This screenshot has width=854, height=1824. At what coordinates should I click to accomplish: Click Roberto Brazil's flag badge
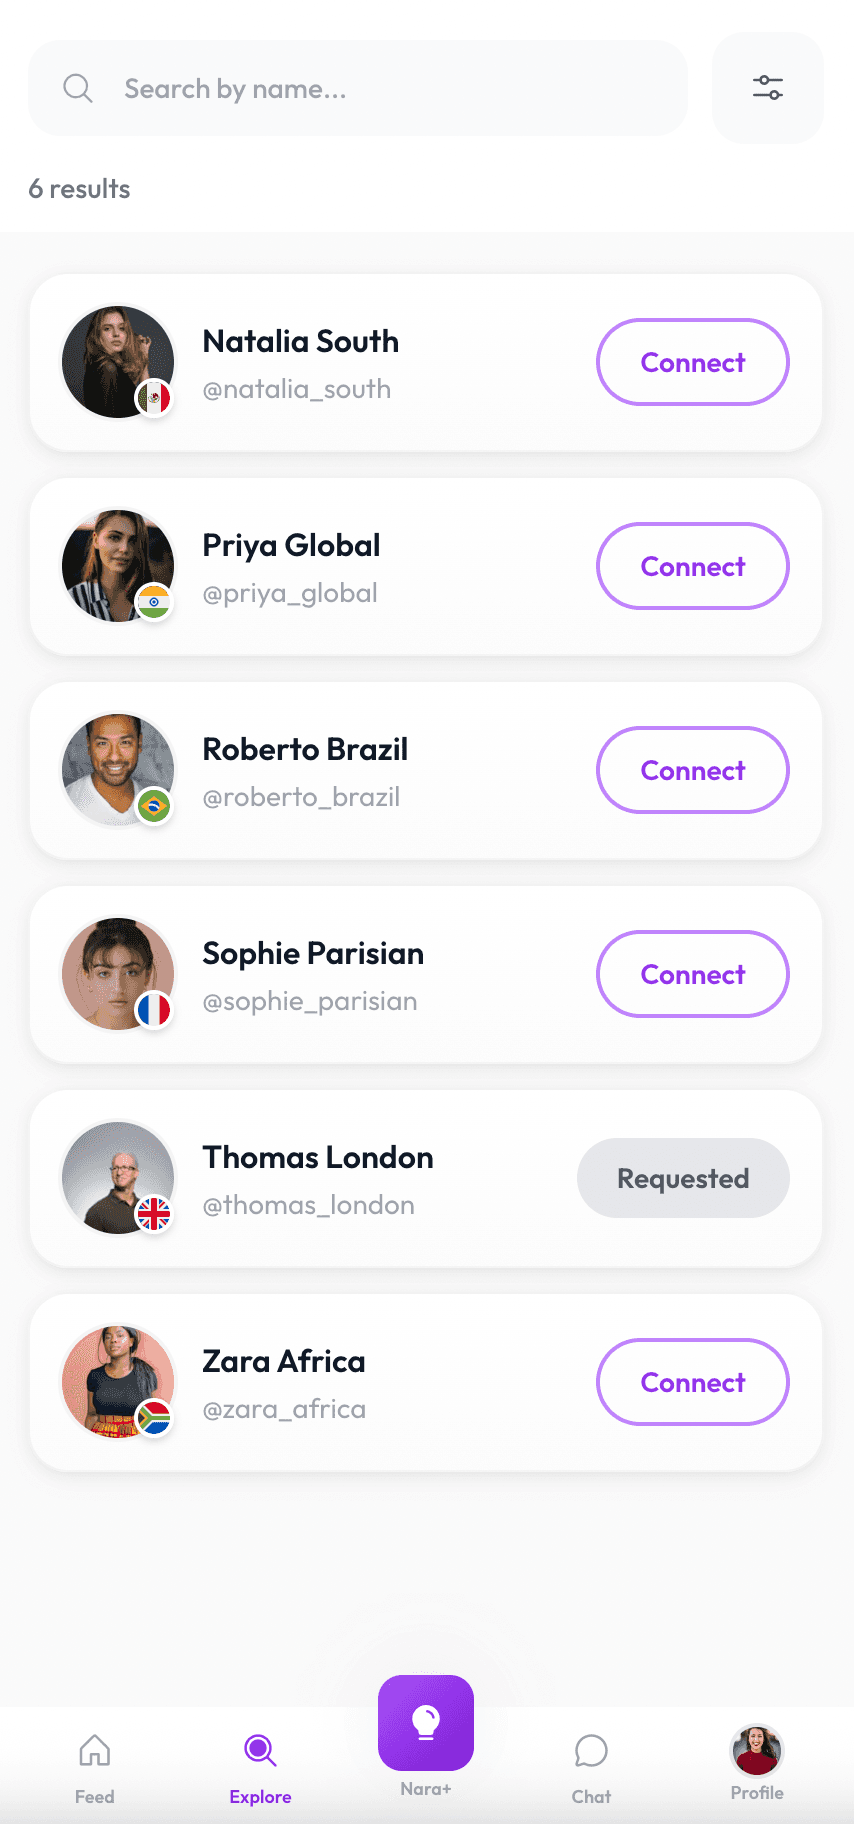[x=154, y=806]
